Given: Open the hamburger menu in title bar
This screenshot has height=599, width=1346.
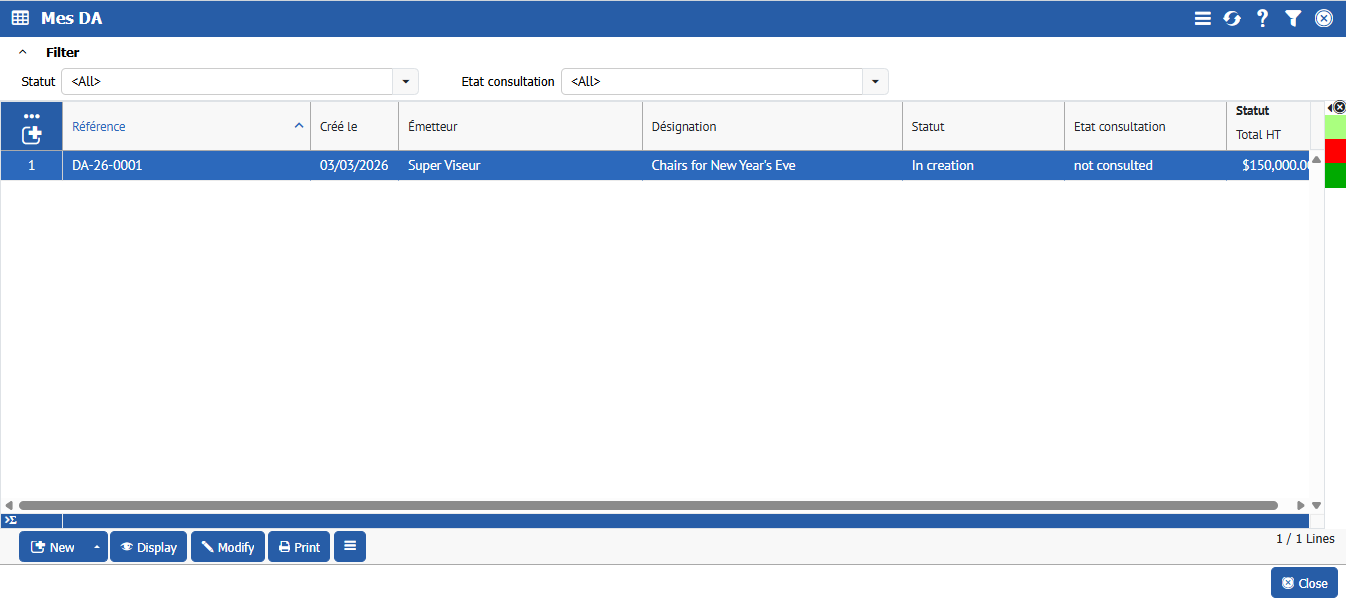Looking at the screenshot, I should click(1202, 18).
